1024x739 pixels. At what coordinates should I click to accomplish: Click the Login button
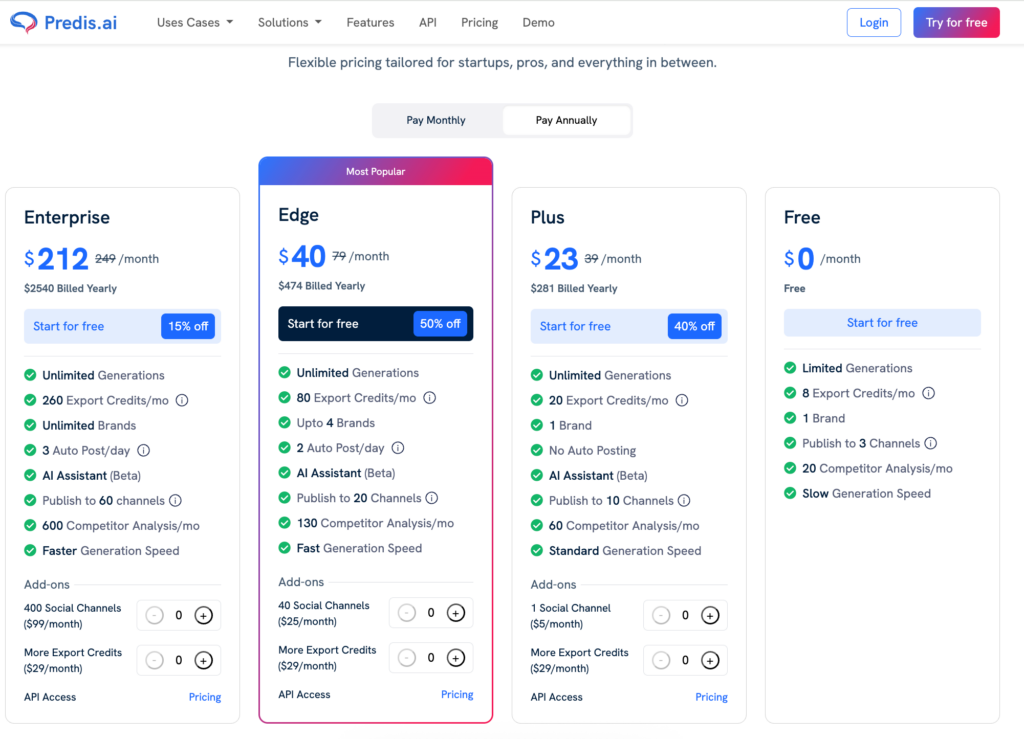pos(873,23)
